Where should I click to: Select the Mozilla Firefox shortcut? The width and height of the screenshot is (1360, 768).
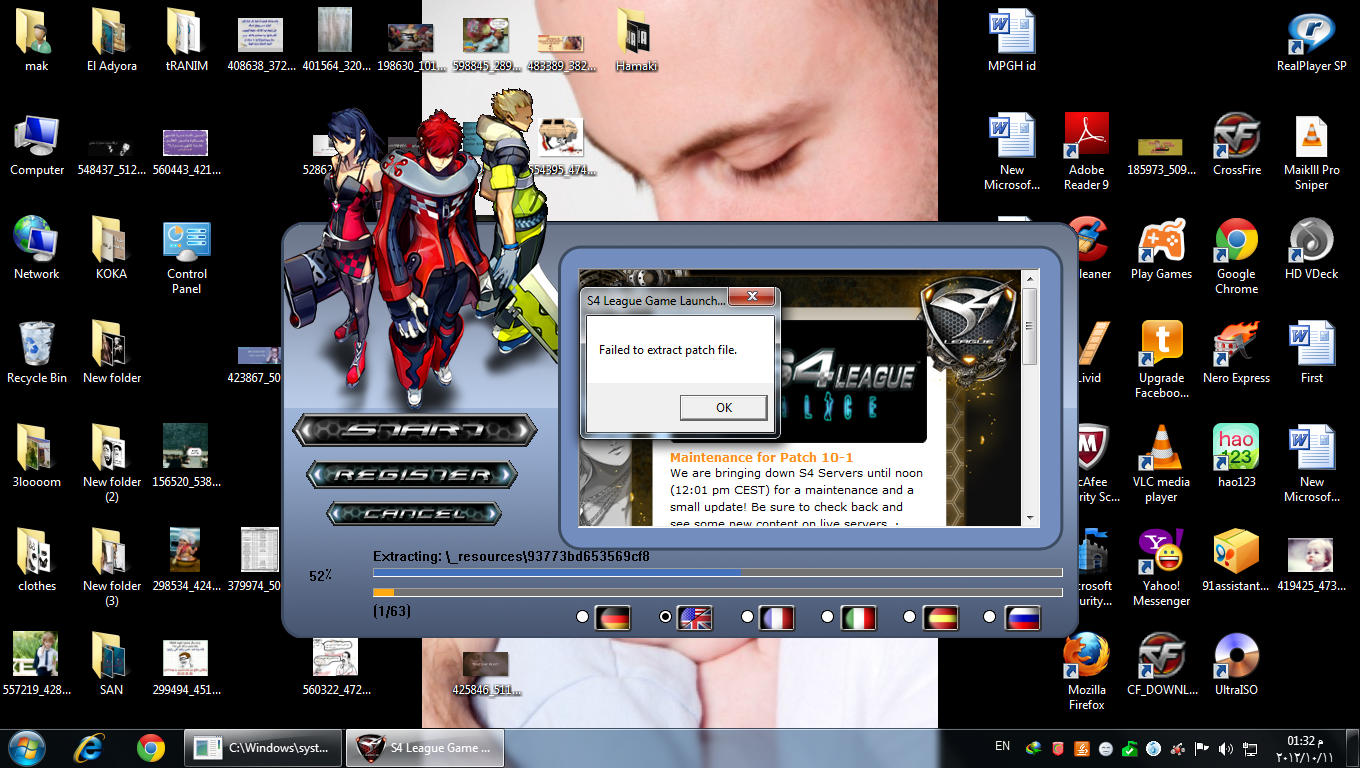1086,673
